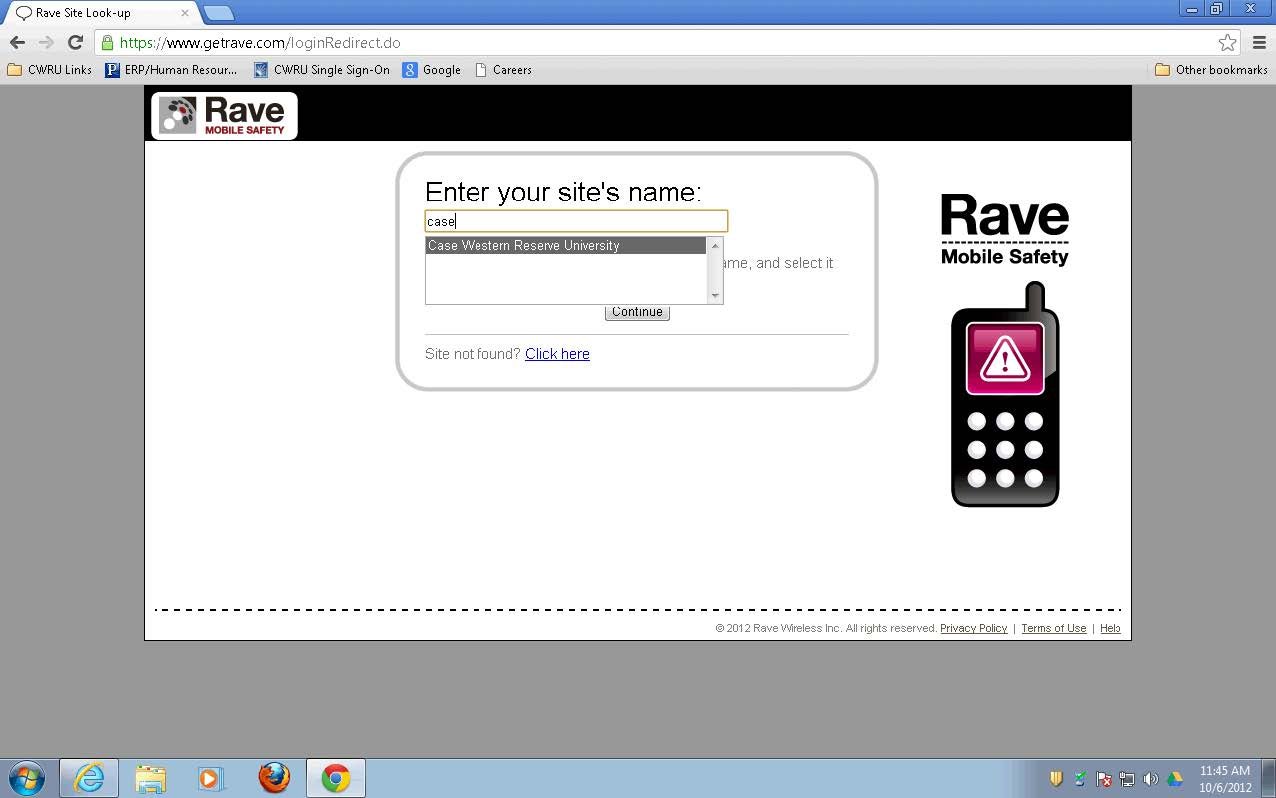Open Windows Explorer folder in taskbar
The width and height of the screenshot is (1276, 798).
151,778
